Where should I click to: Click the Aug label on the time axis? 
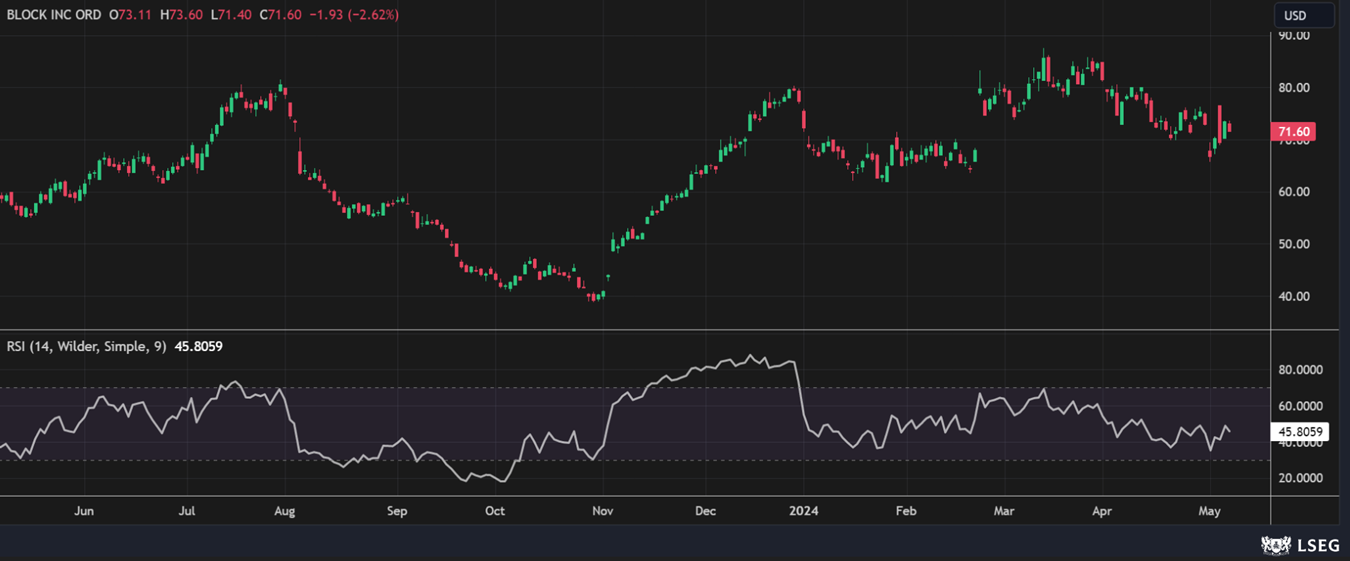click(285, 511)
